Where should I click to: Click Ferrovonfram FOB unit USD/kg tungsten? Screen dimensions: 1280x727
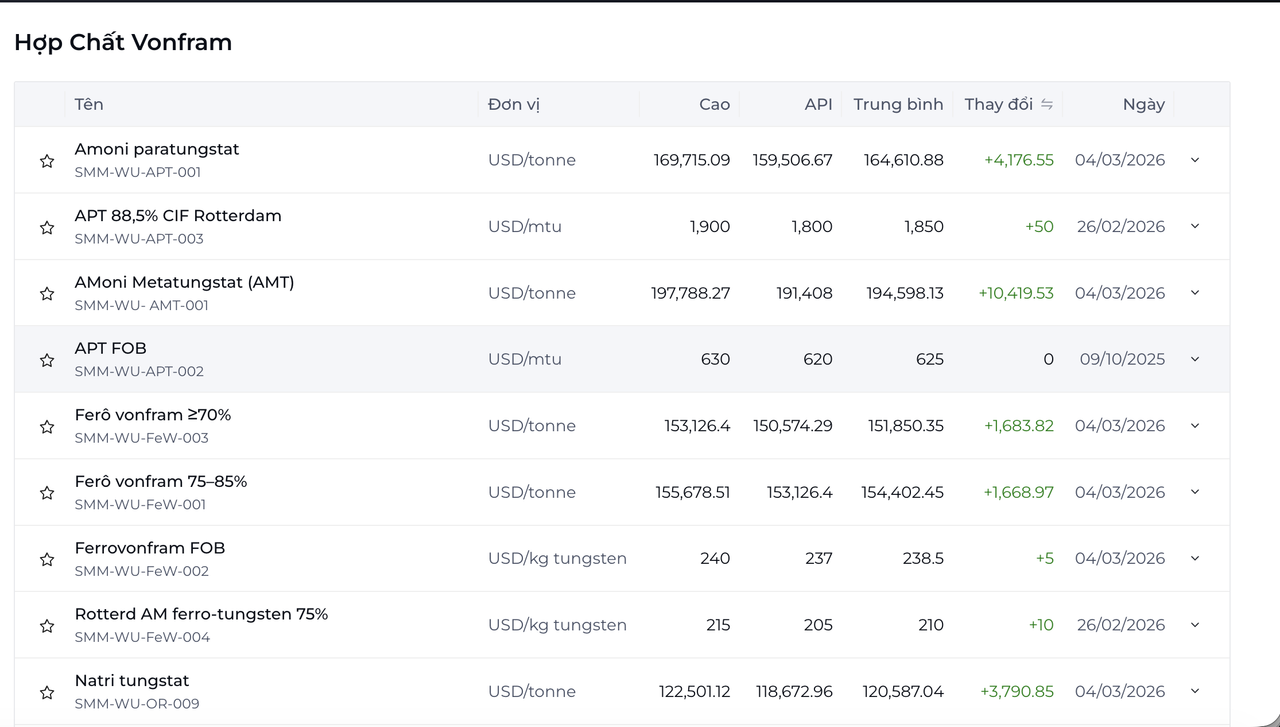(x=557, y=558)
